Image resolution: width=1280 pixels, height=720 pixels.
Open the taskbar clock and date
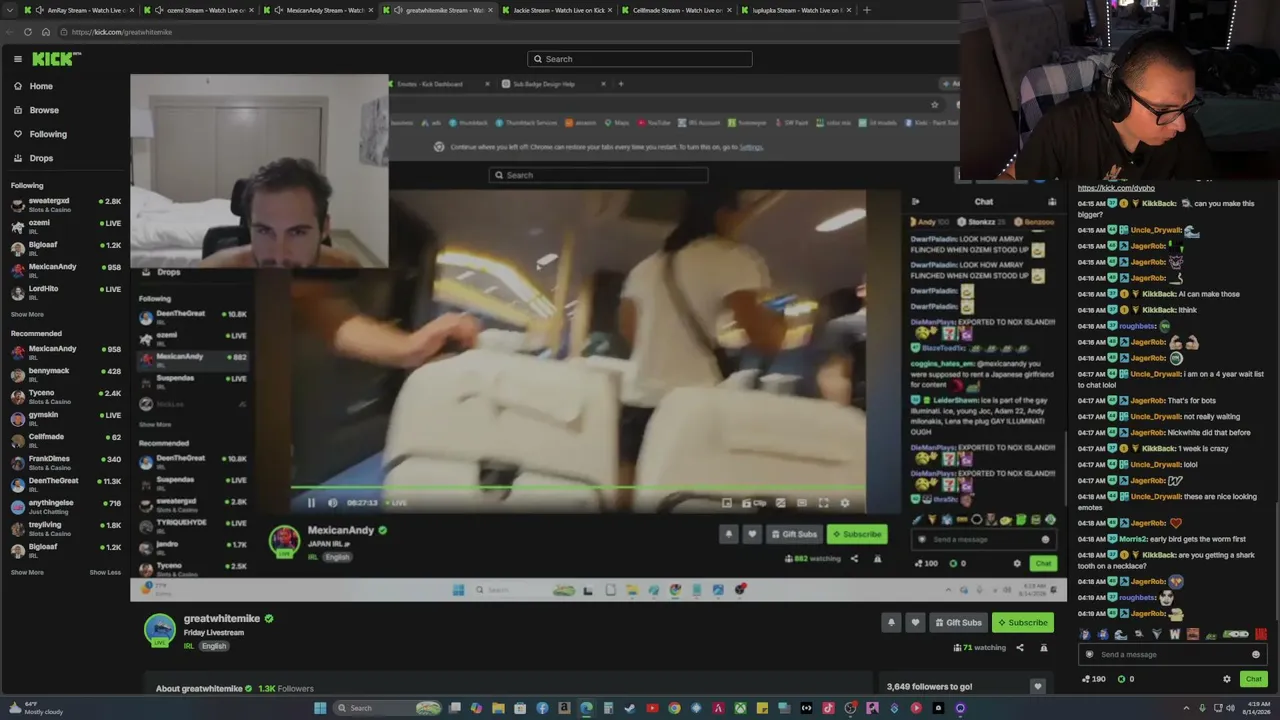[x=1256, y=708]
